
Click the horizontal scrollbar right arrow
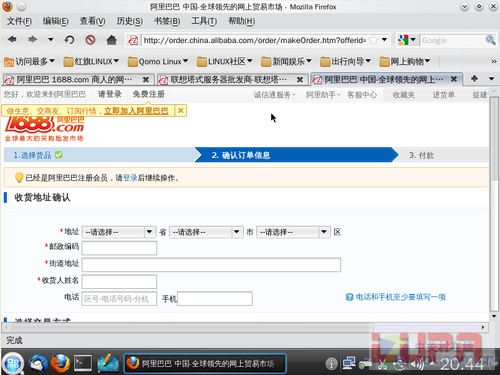483,327
